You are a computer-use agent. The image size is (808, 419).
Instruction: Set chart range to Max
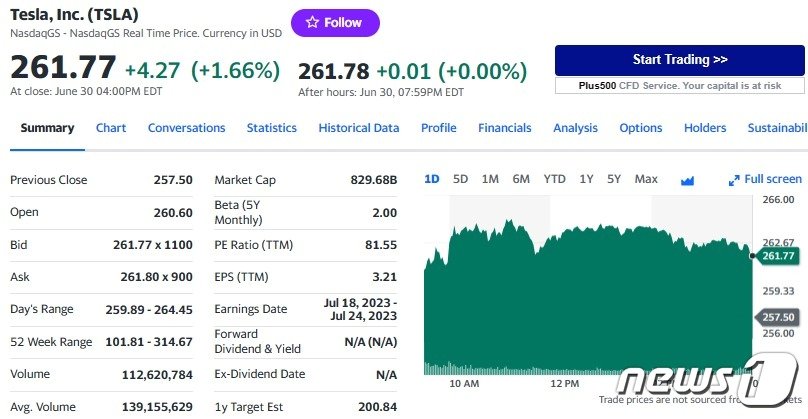pos(646,179)
